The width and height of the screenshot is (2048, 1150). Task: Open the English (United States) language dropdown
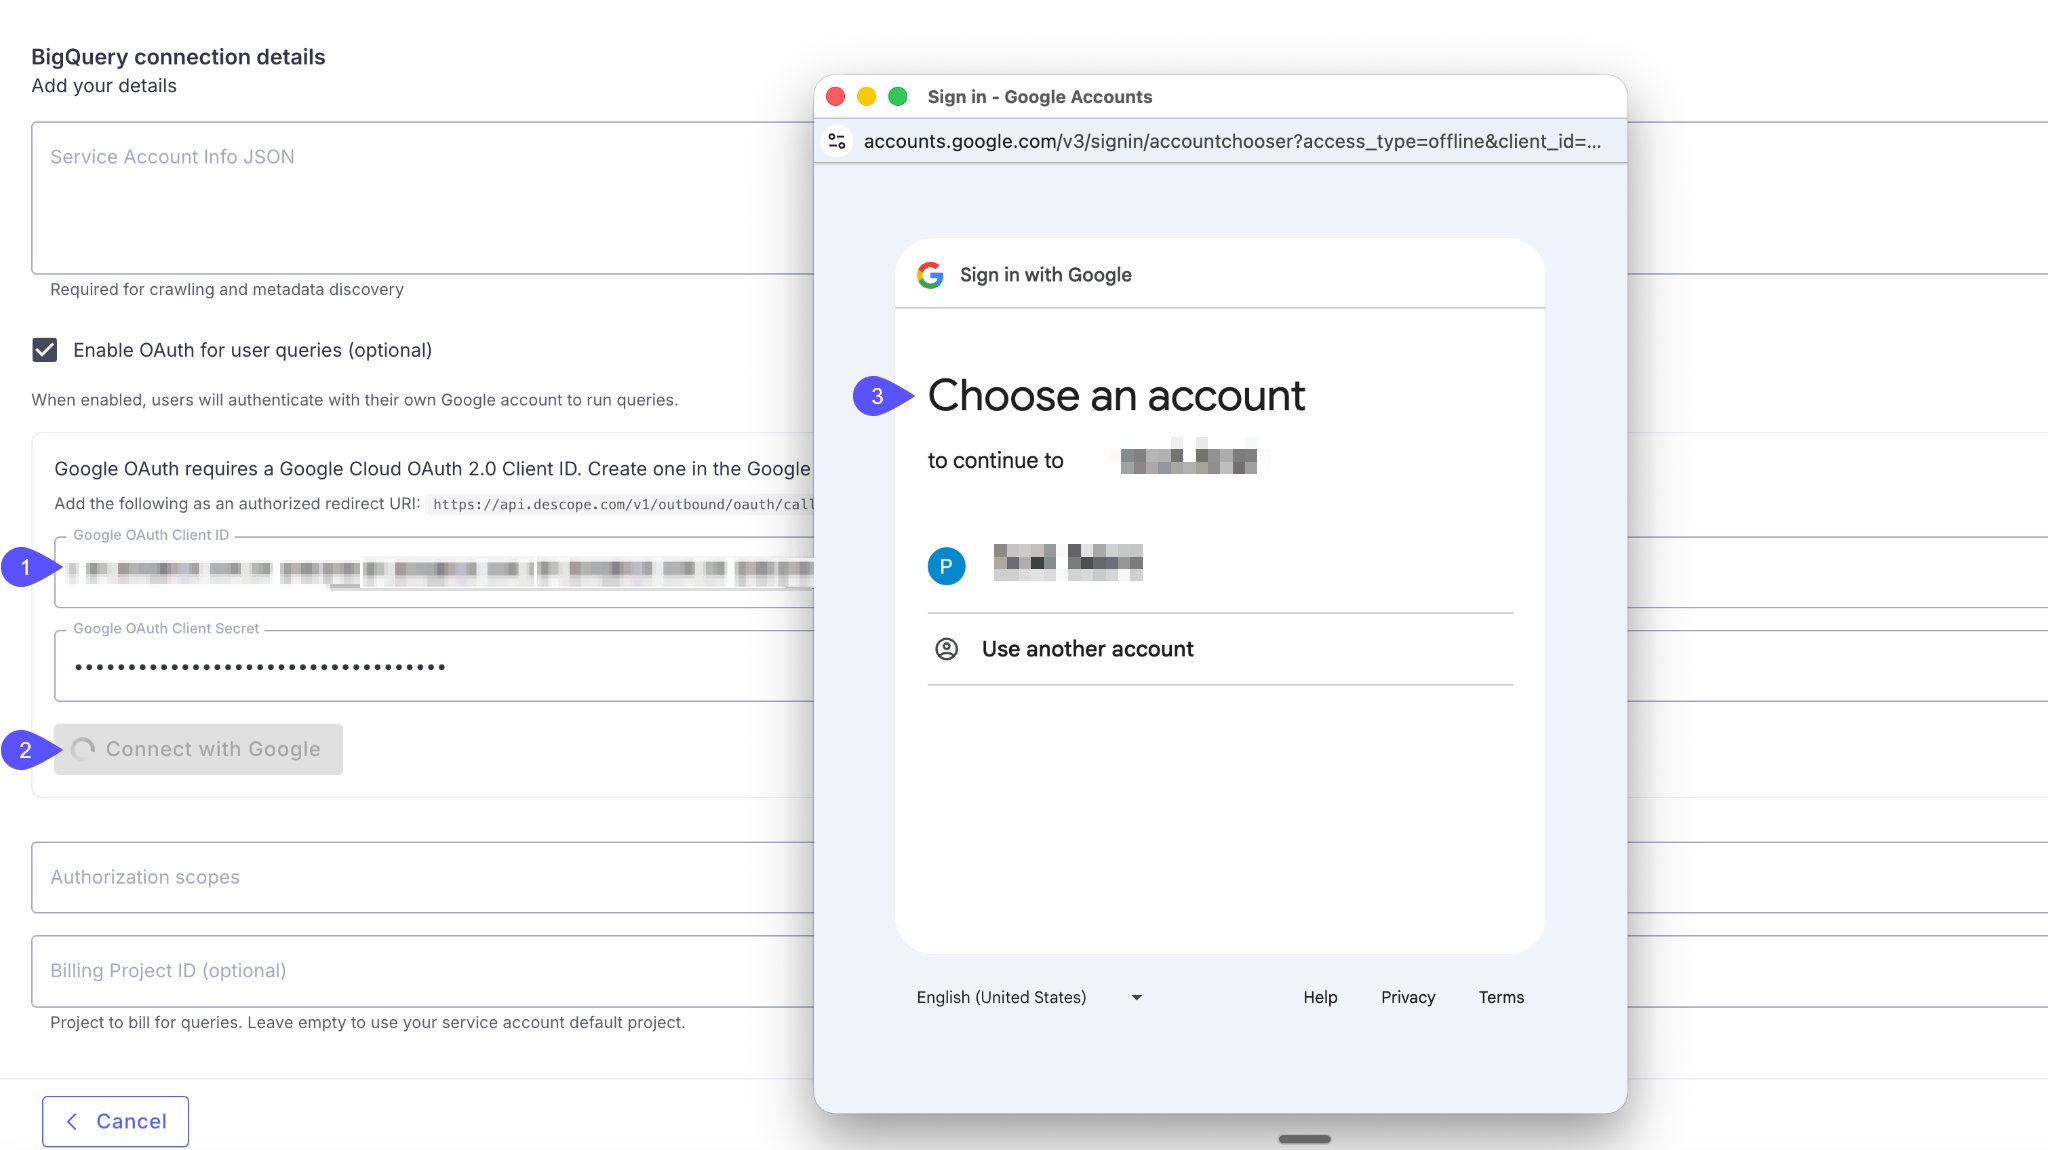(1029, 997)
